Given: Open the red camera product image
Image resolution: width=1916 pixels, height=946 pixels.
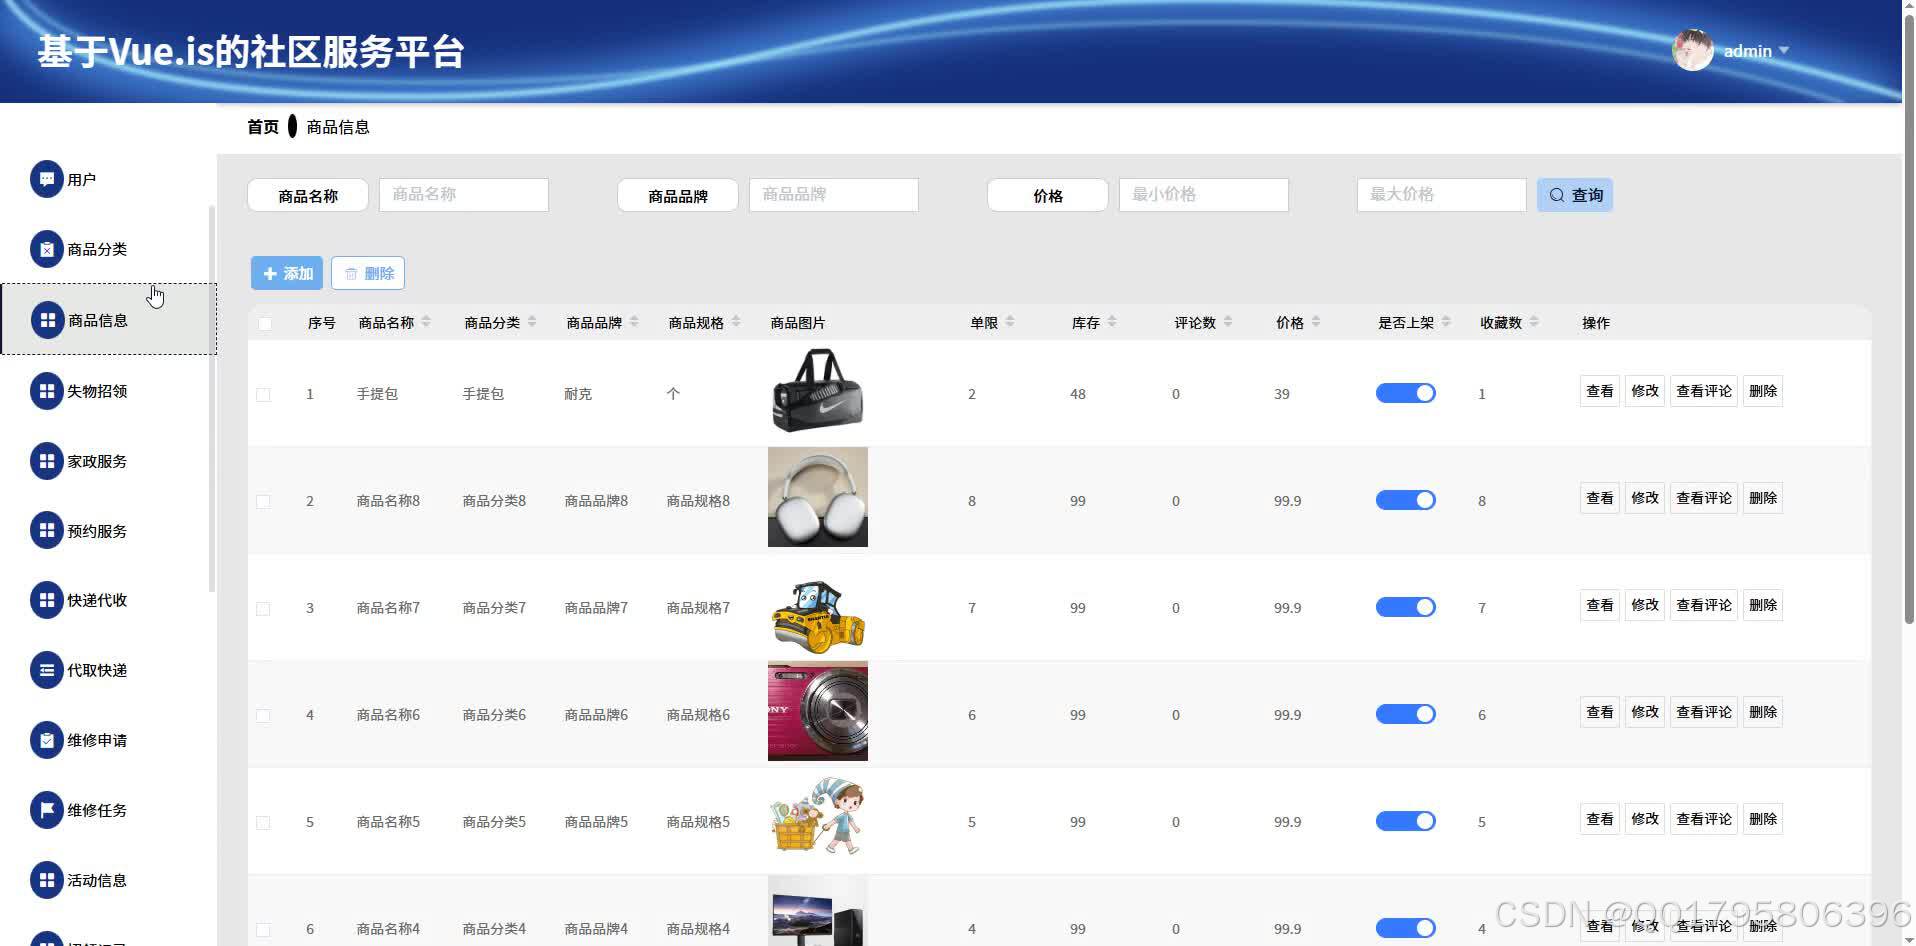Looking at the screenshot, I should pos(818,711).
